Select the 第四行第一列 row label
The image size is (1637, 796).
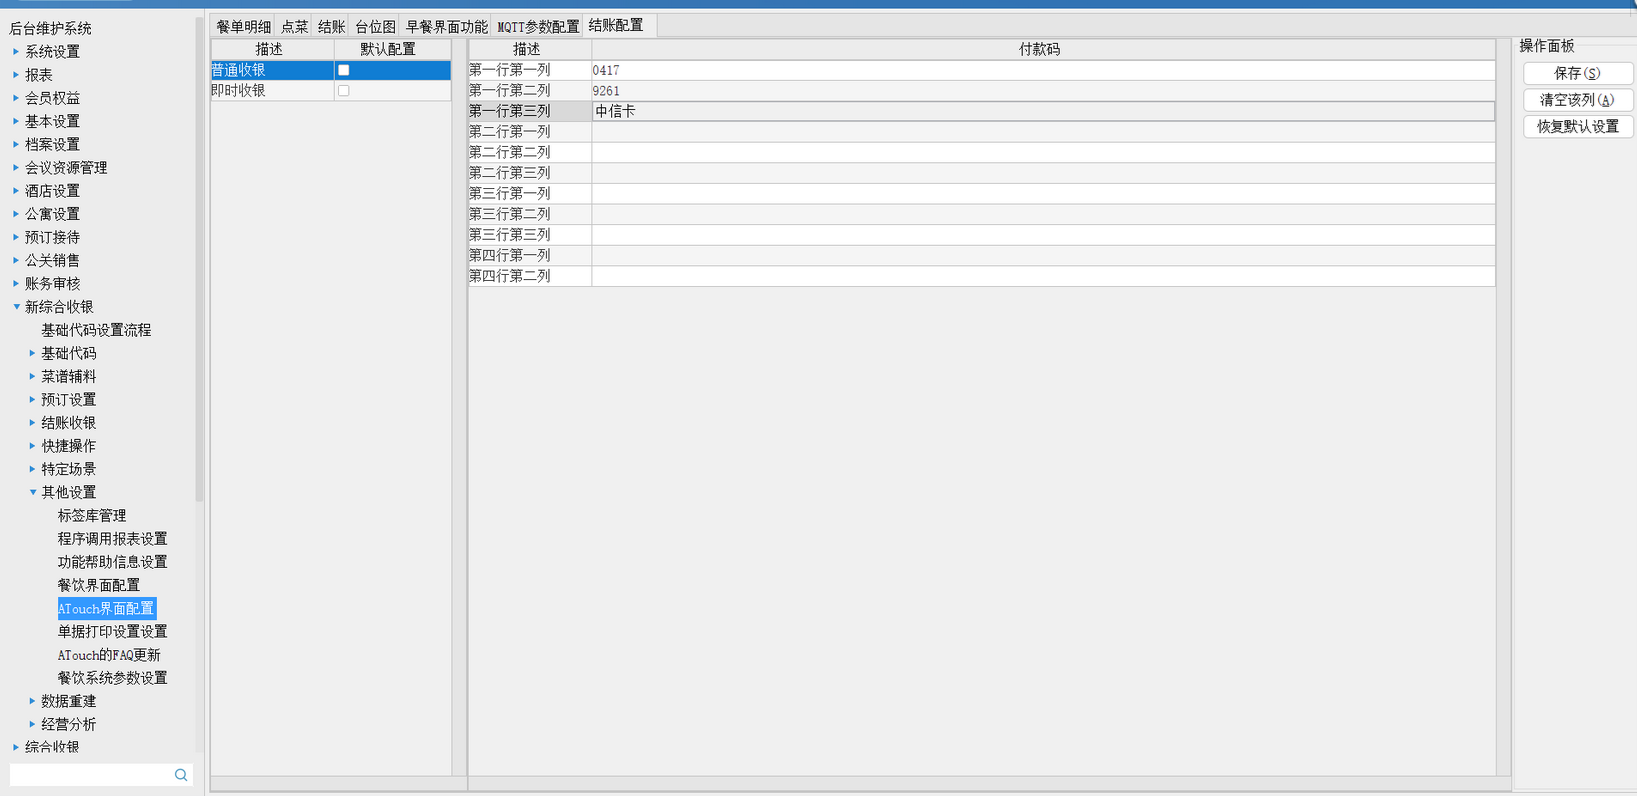(x=529, y=255)
